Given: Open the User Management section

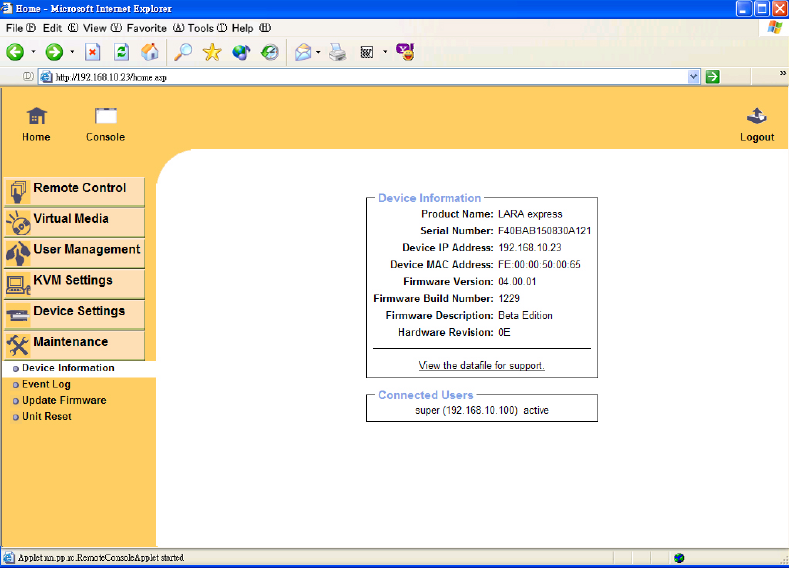Looking at the screenshot, I should pyautogui.click(x=74, y=253).
